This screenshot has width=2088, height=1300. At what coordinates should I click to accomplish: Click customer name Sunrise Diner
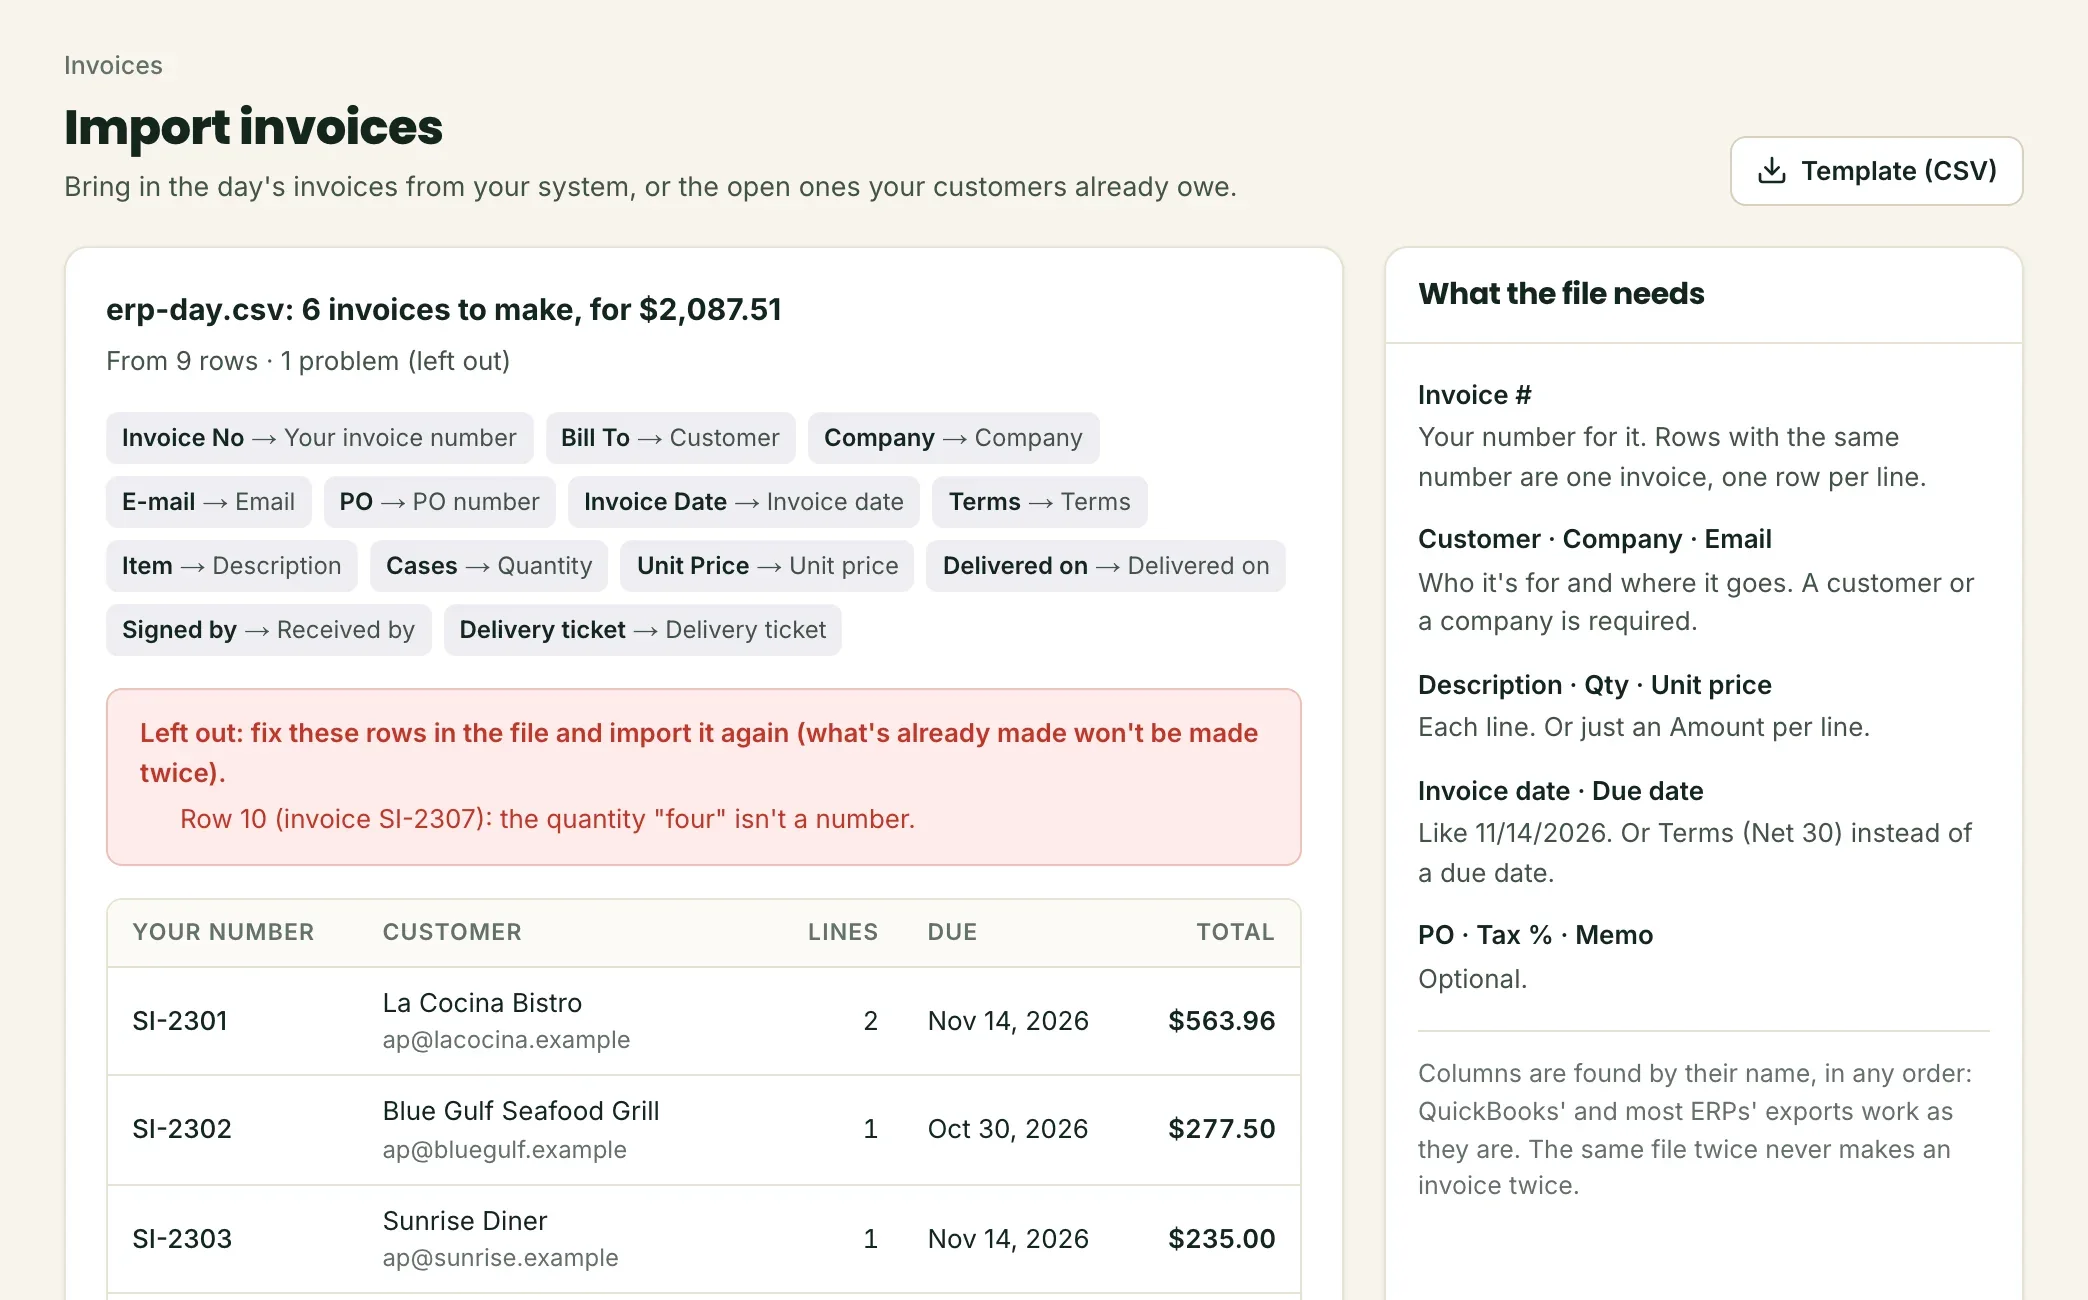coord(465,1221)
